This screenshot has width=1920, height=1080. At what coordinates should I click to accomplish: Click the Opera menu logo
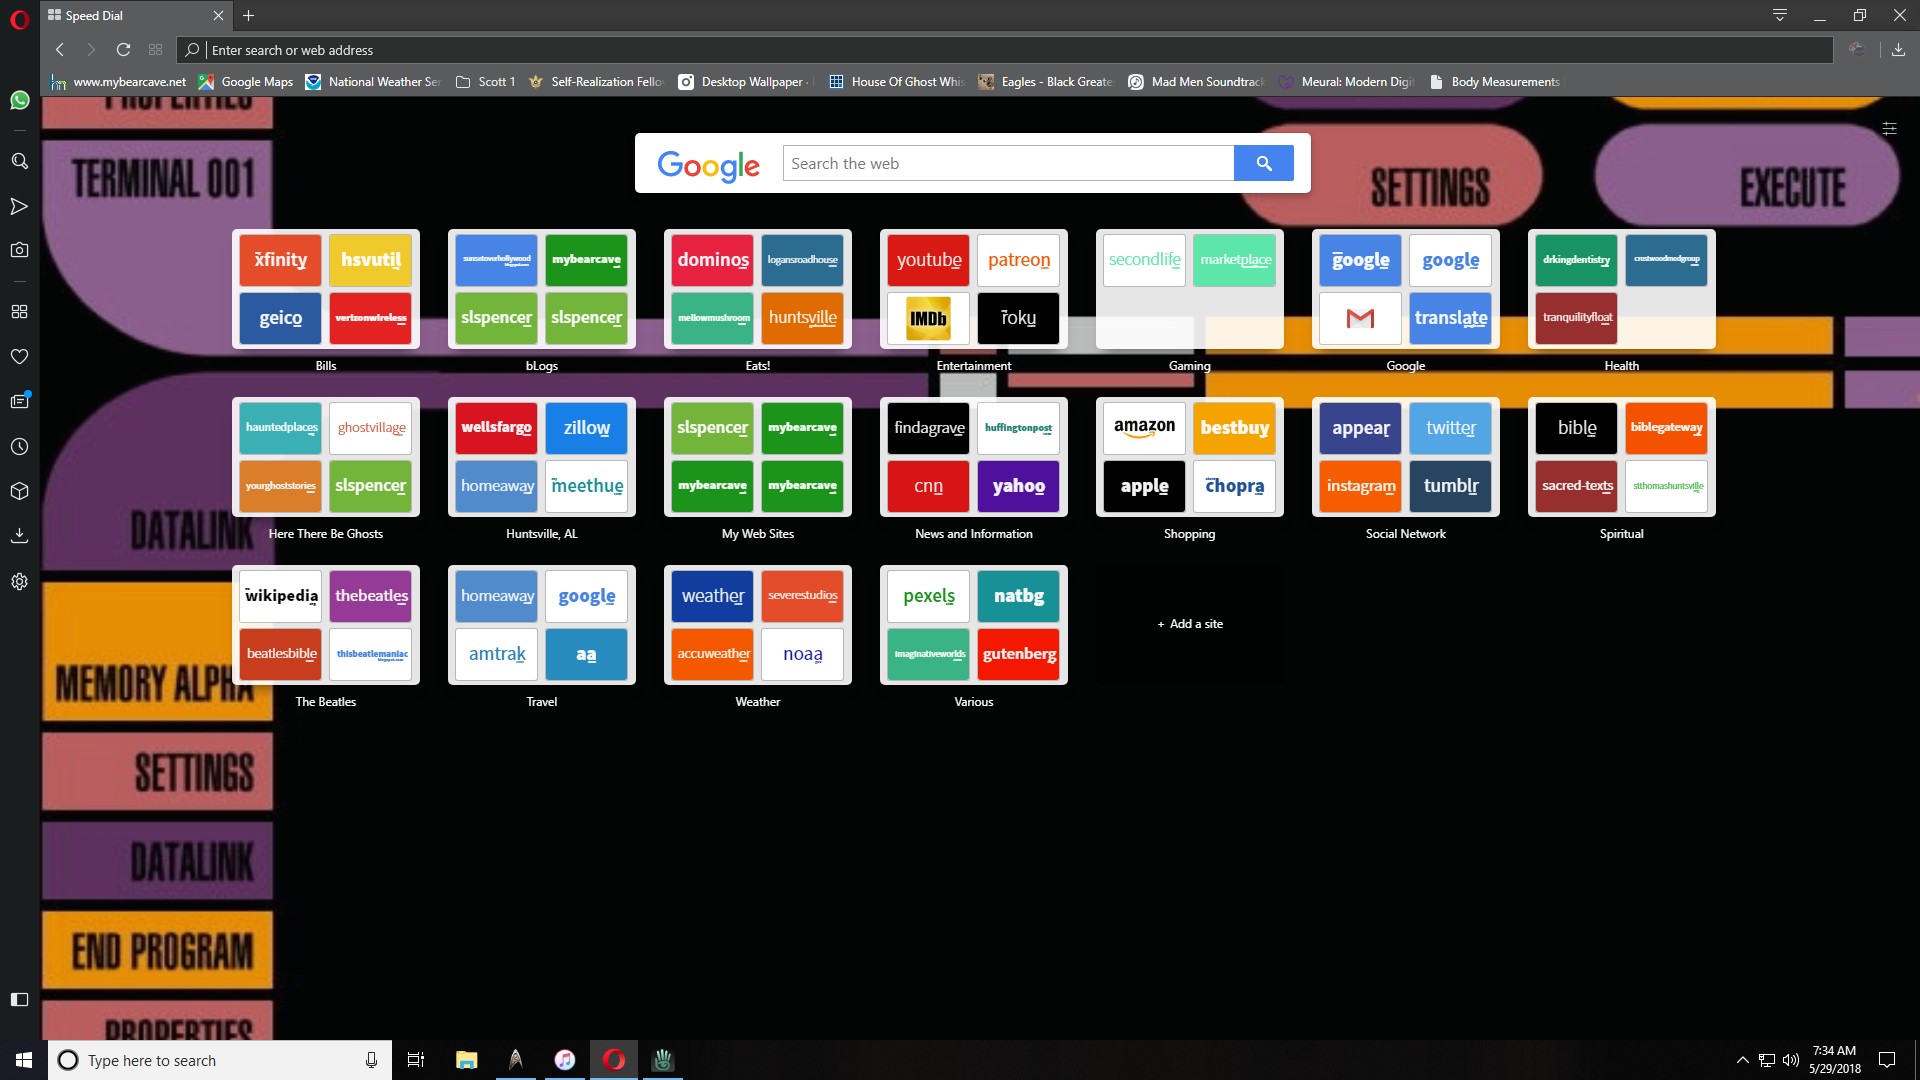19,17
